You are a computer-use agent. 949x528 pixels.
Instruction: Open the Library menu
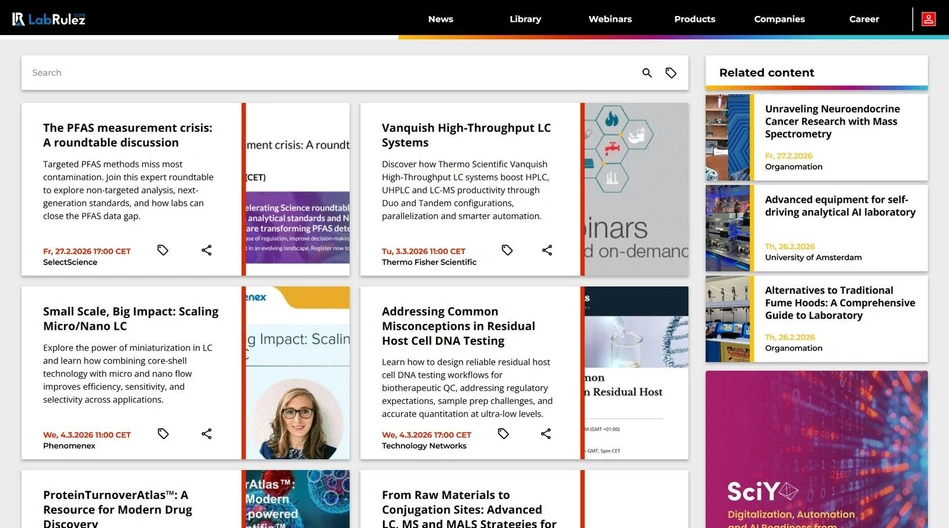[525, 19]
